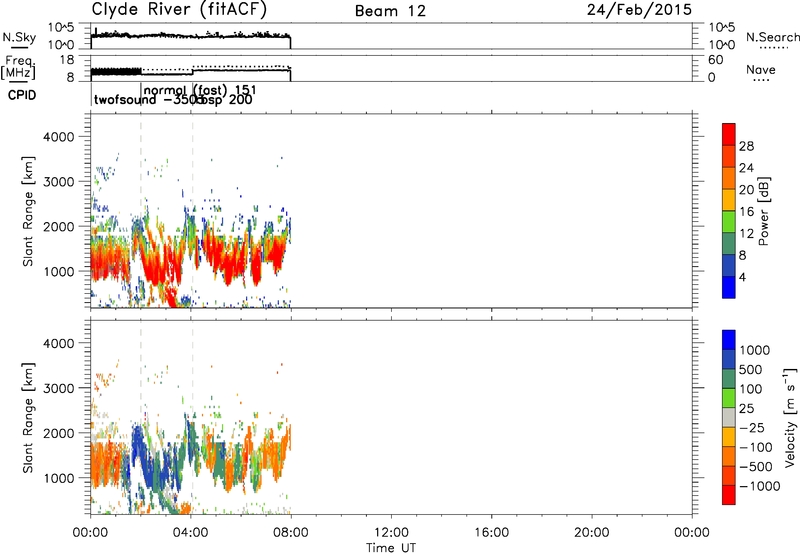Image resolution: width=800 pixels, height=554 pixels.
Task: Click the '18' frequency axis value
Action: coord(67,59)
